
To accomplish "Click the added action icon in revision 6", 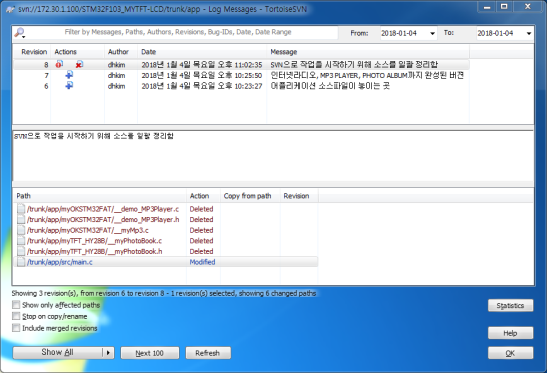I will [69, 85].
